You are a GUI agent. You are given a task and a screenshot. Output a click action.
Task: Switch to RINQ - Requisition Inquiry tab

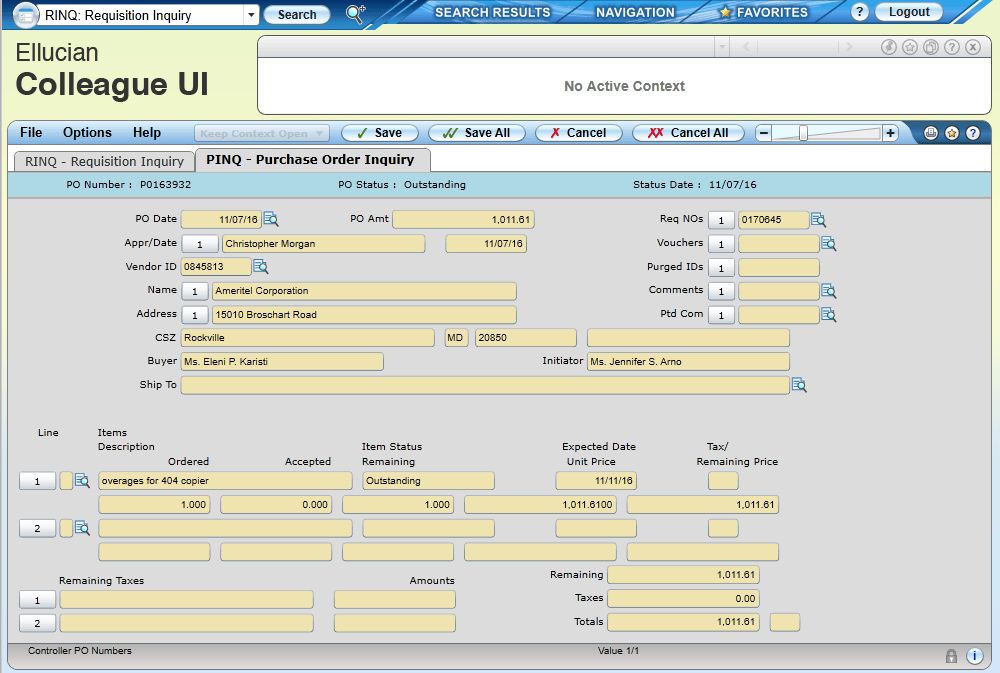pyautogui.click(x=104, y=161)
